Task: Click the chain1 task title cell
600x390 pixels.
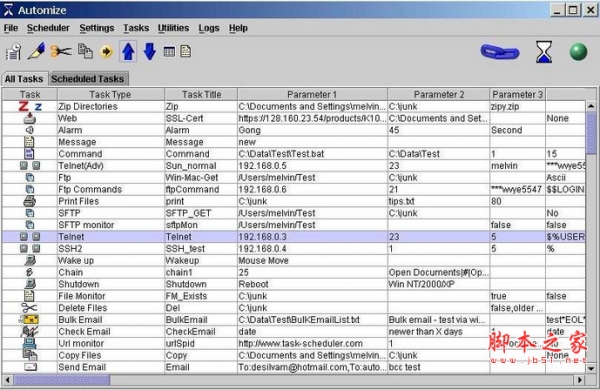Action: [201, 272]
